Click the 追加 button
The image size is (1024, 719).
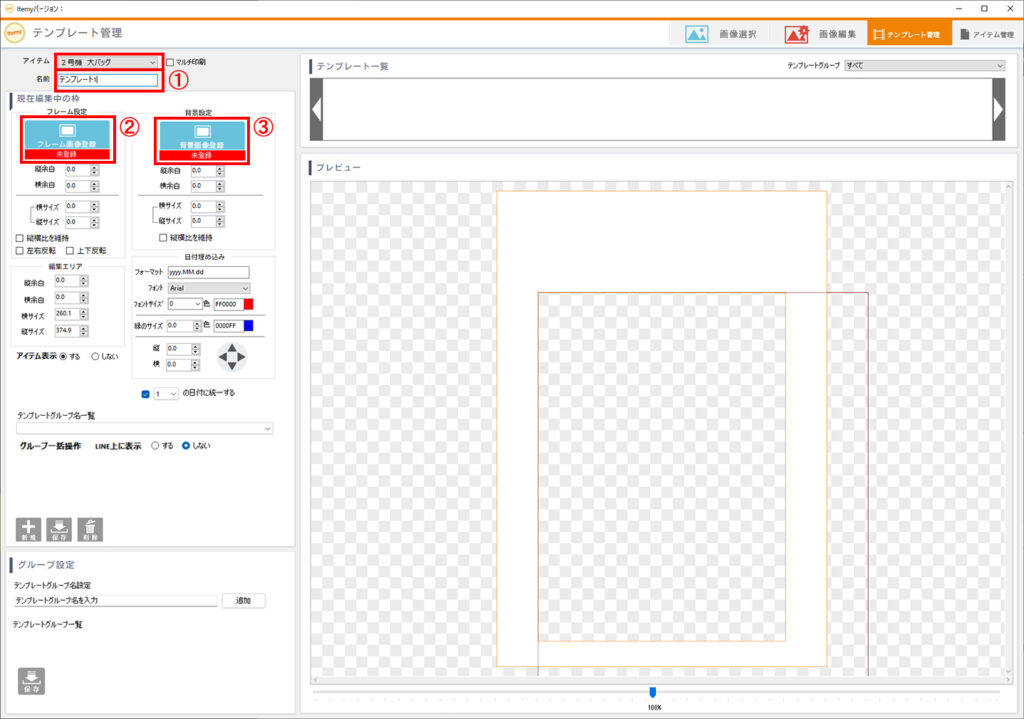click(x=243, y=601)
